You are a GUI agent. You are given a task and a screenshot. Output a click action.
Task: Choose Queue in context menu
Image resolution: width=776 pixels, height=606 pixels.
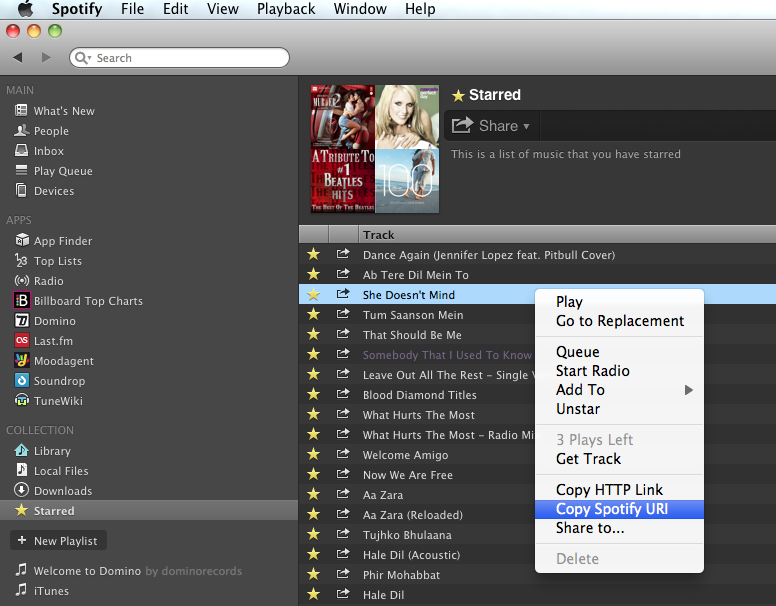pos(619,352)
